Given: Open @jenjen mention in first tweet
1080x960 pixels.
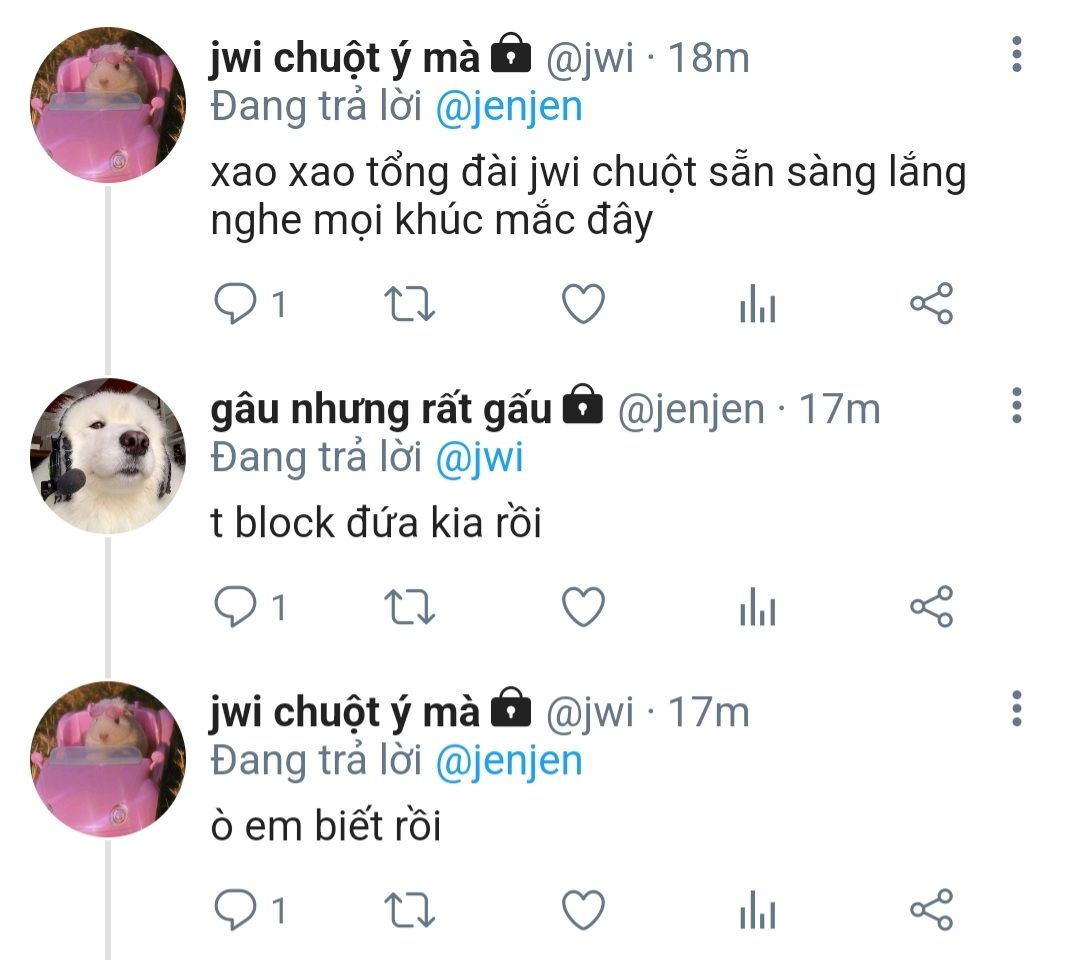Looking at the screenshot, I should [x=509, y=108].
